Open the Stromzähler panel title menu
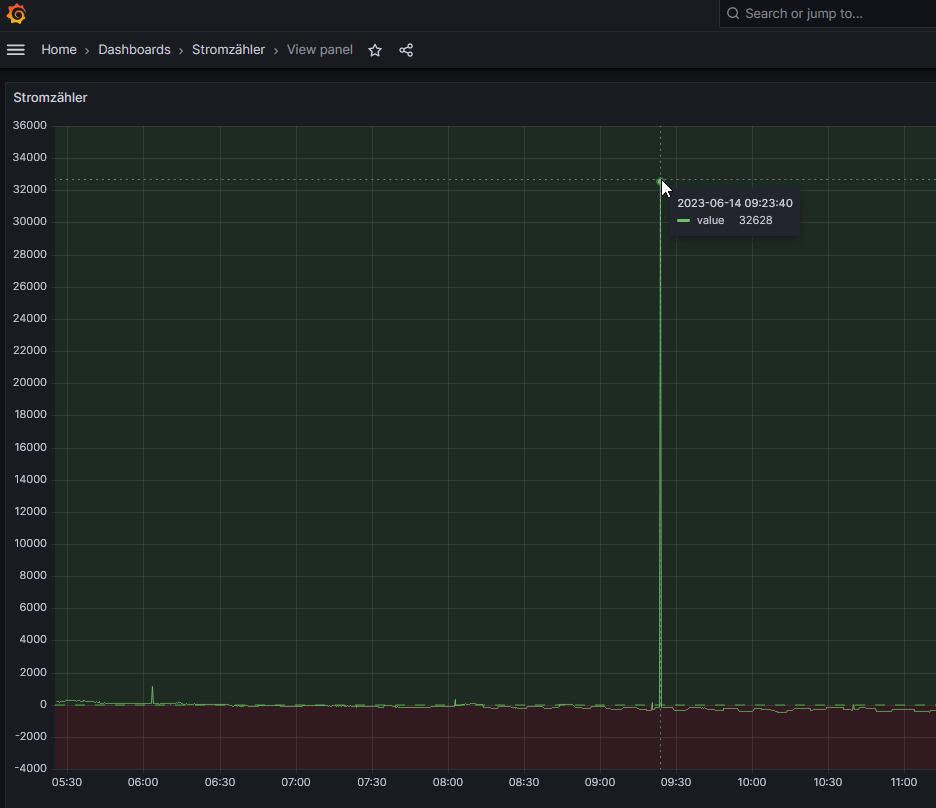The image size is (936, 808). tap(50, 97)
